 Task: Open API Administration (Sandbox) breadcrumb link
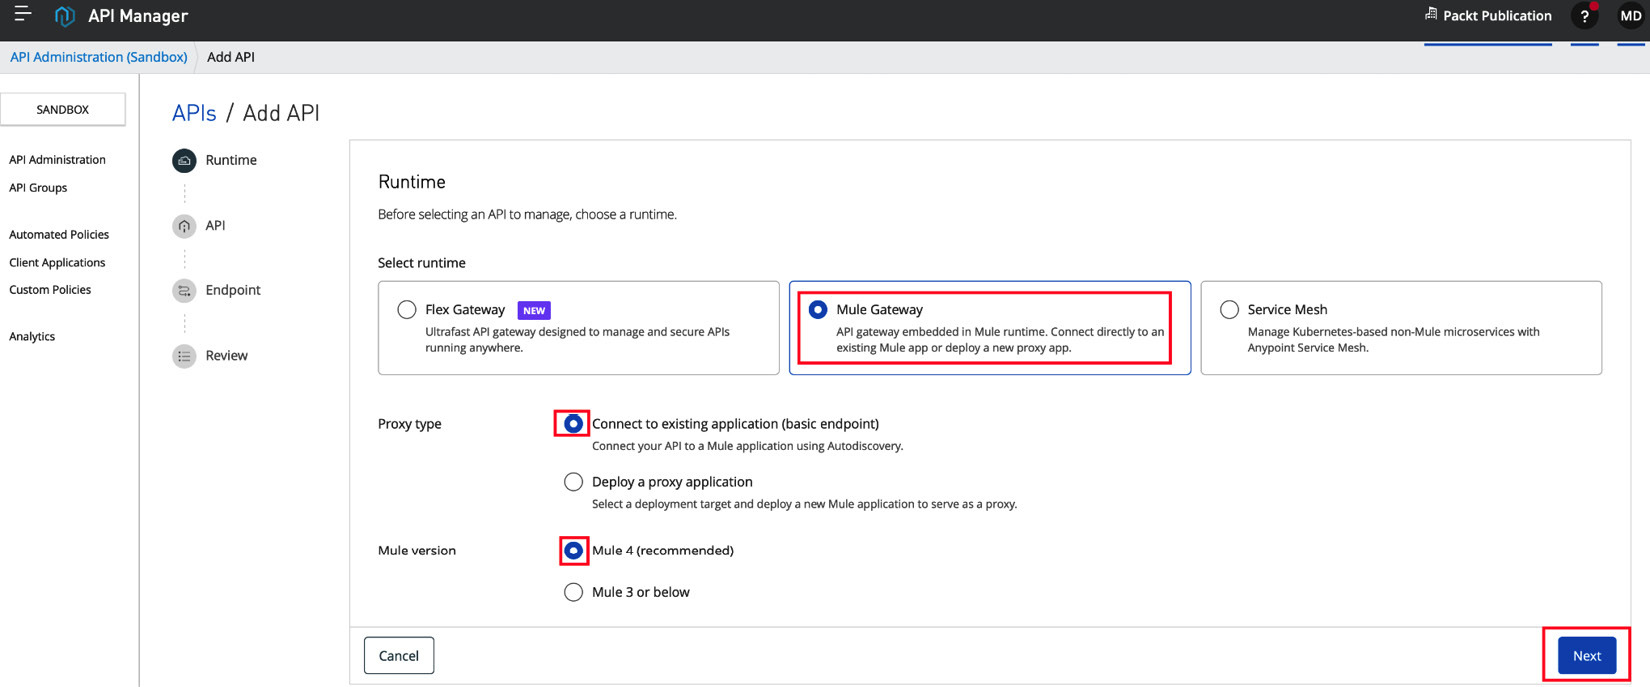99,57
